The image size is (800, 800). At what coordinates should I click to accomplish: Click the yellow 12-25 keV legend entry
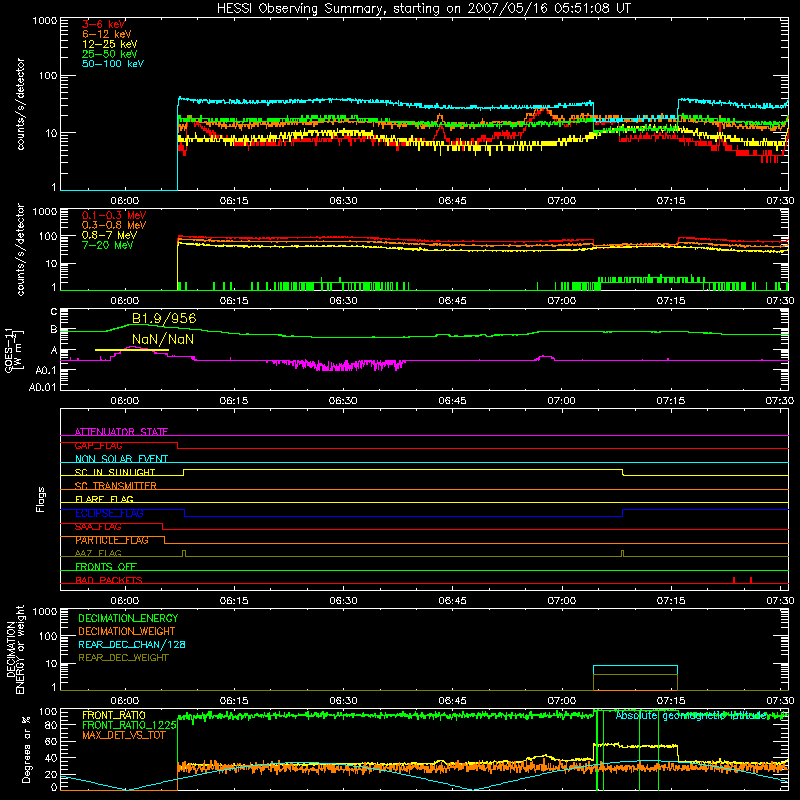tap(110, 44)
